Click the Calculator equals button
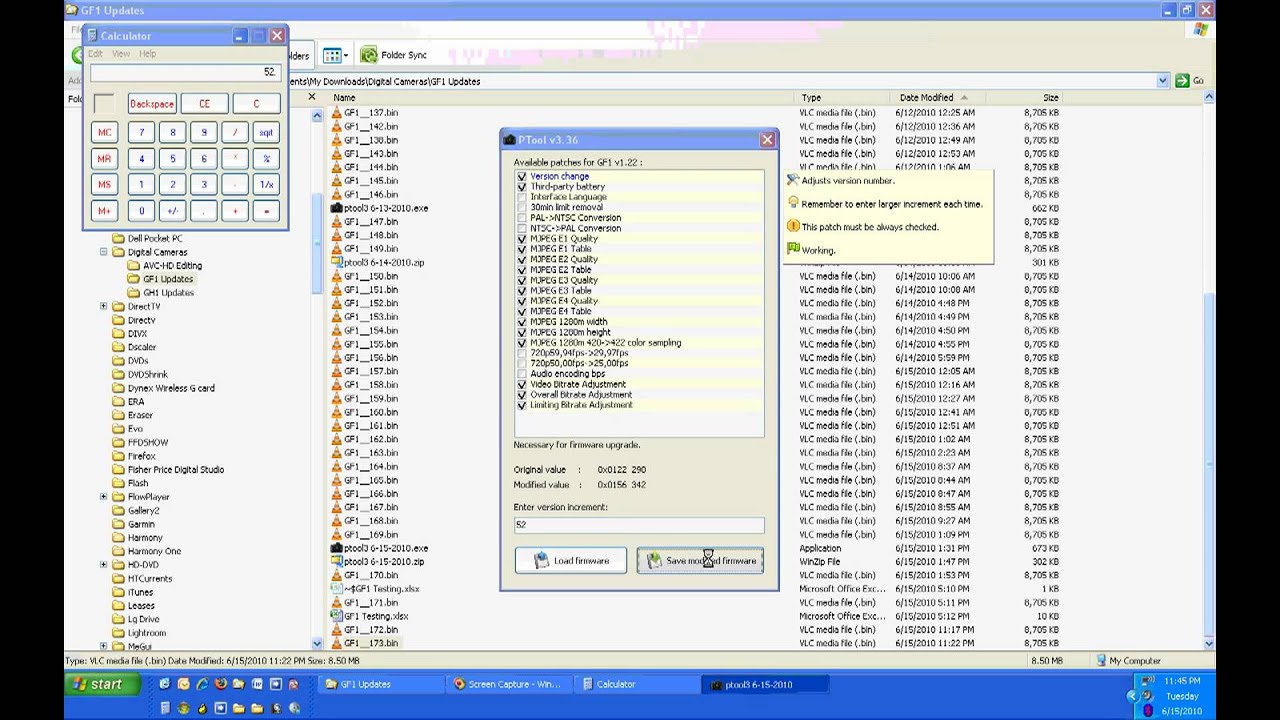 (x=266, y=211)
